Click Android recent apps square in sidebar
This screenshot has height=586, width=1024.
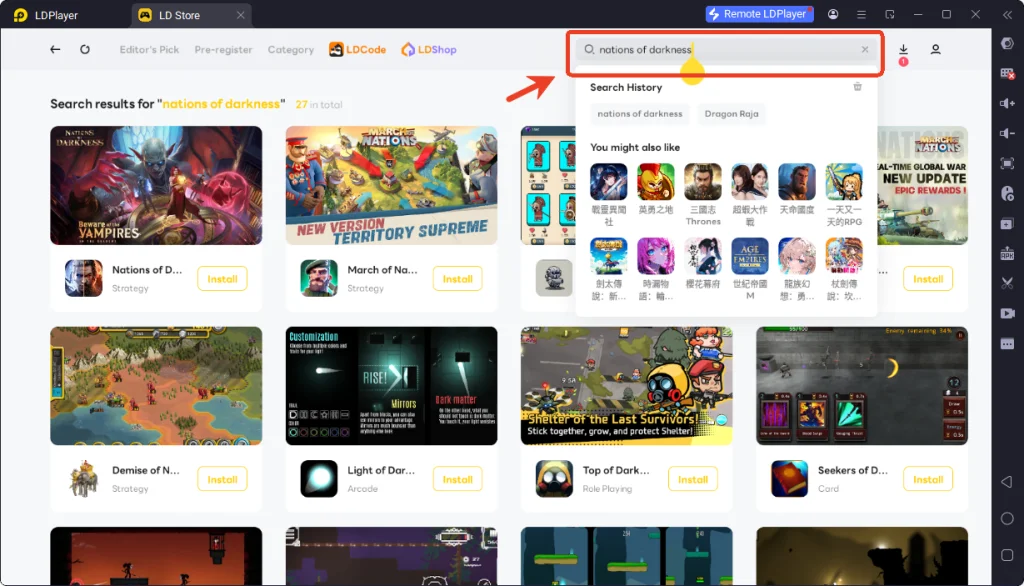tap(1007, 555)
